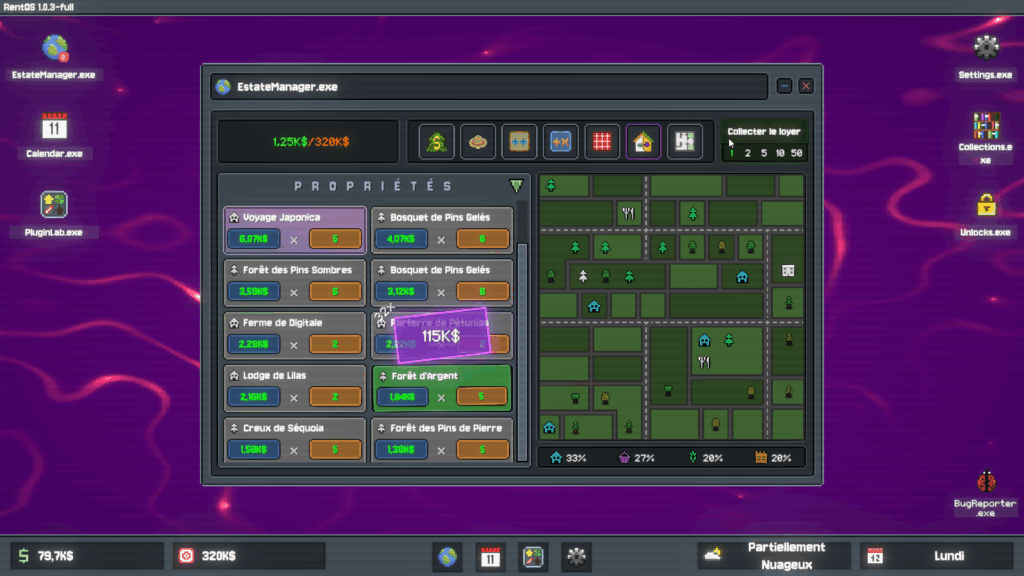1024x576 pixels.
Task: Select the white building on the map
Action: coord(788,270)
